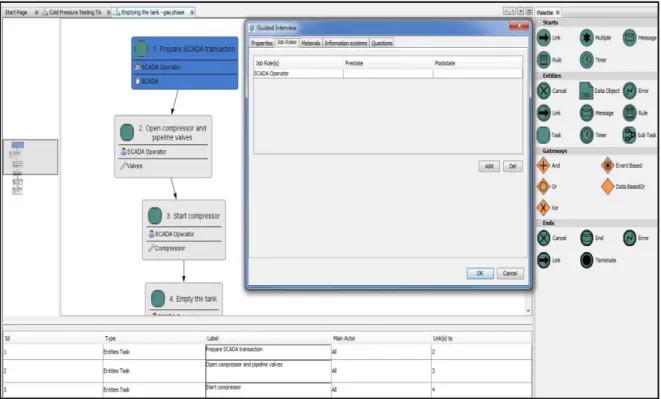Switch to the Materials tab
Viewport: 661px width, 399px height.
click(311, 43)
